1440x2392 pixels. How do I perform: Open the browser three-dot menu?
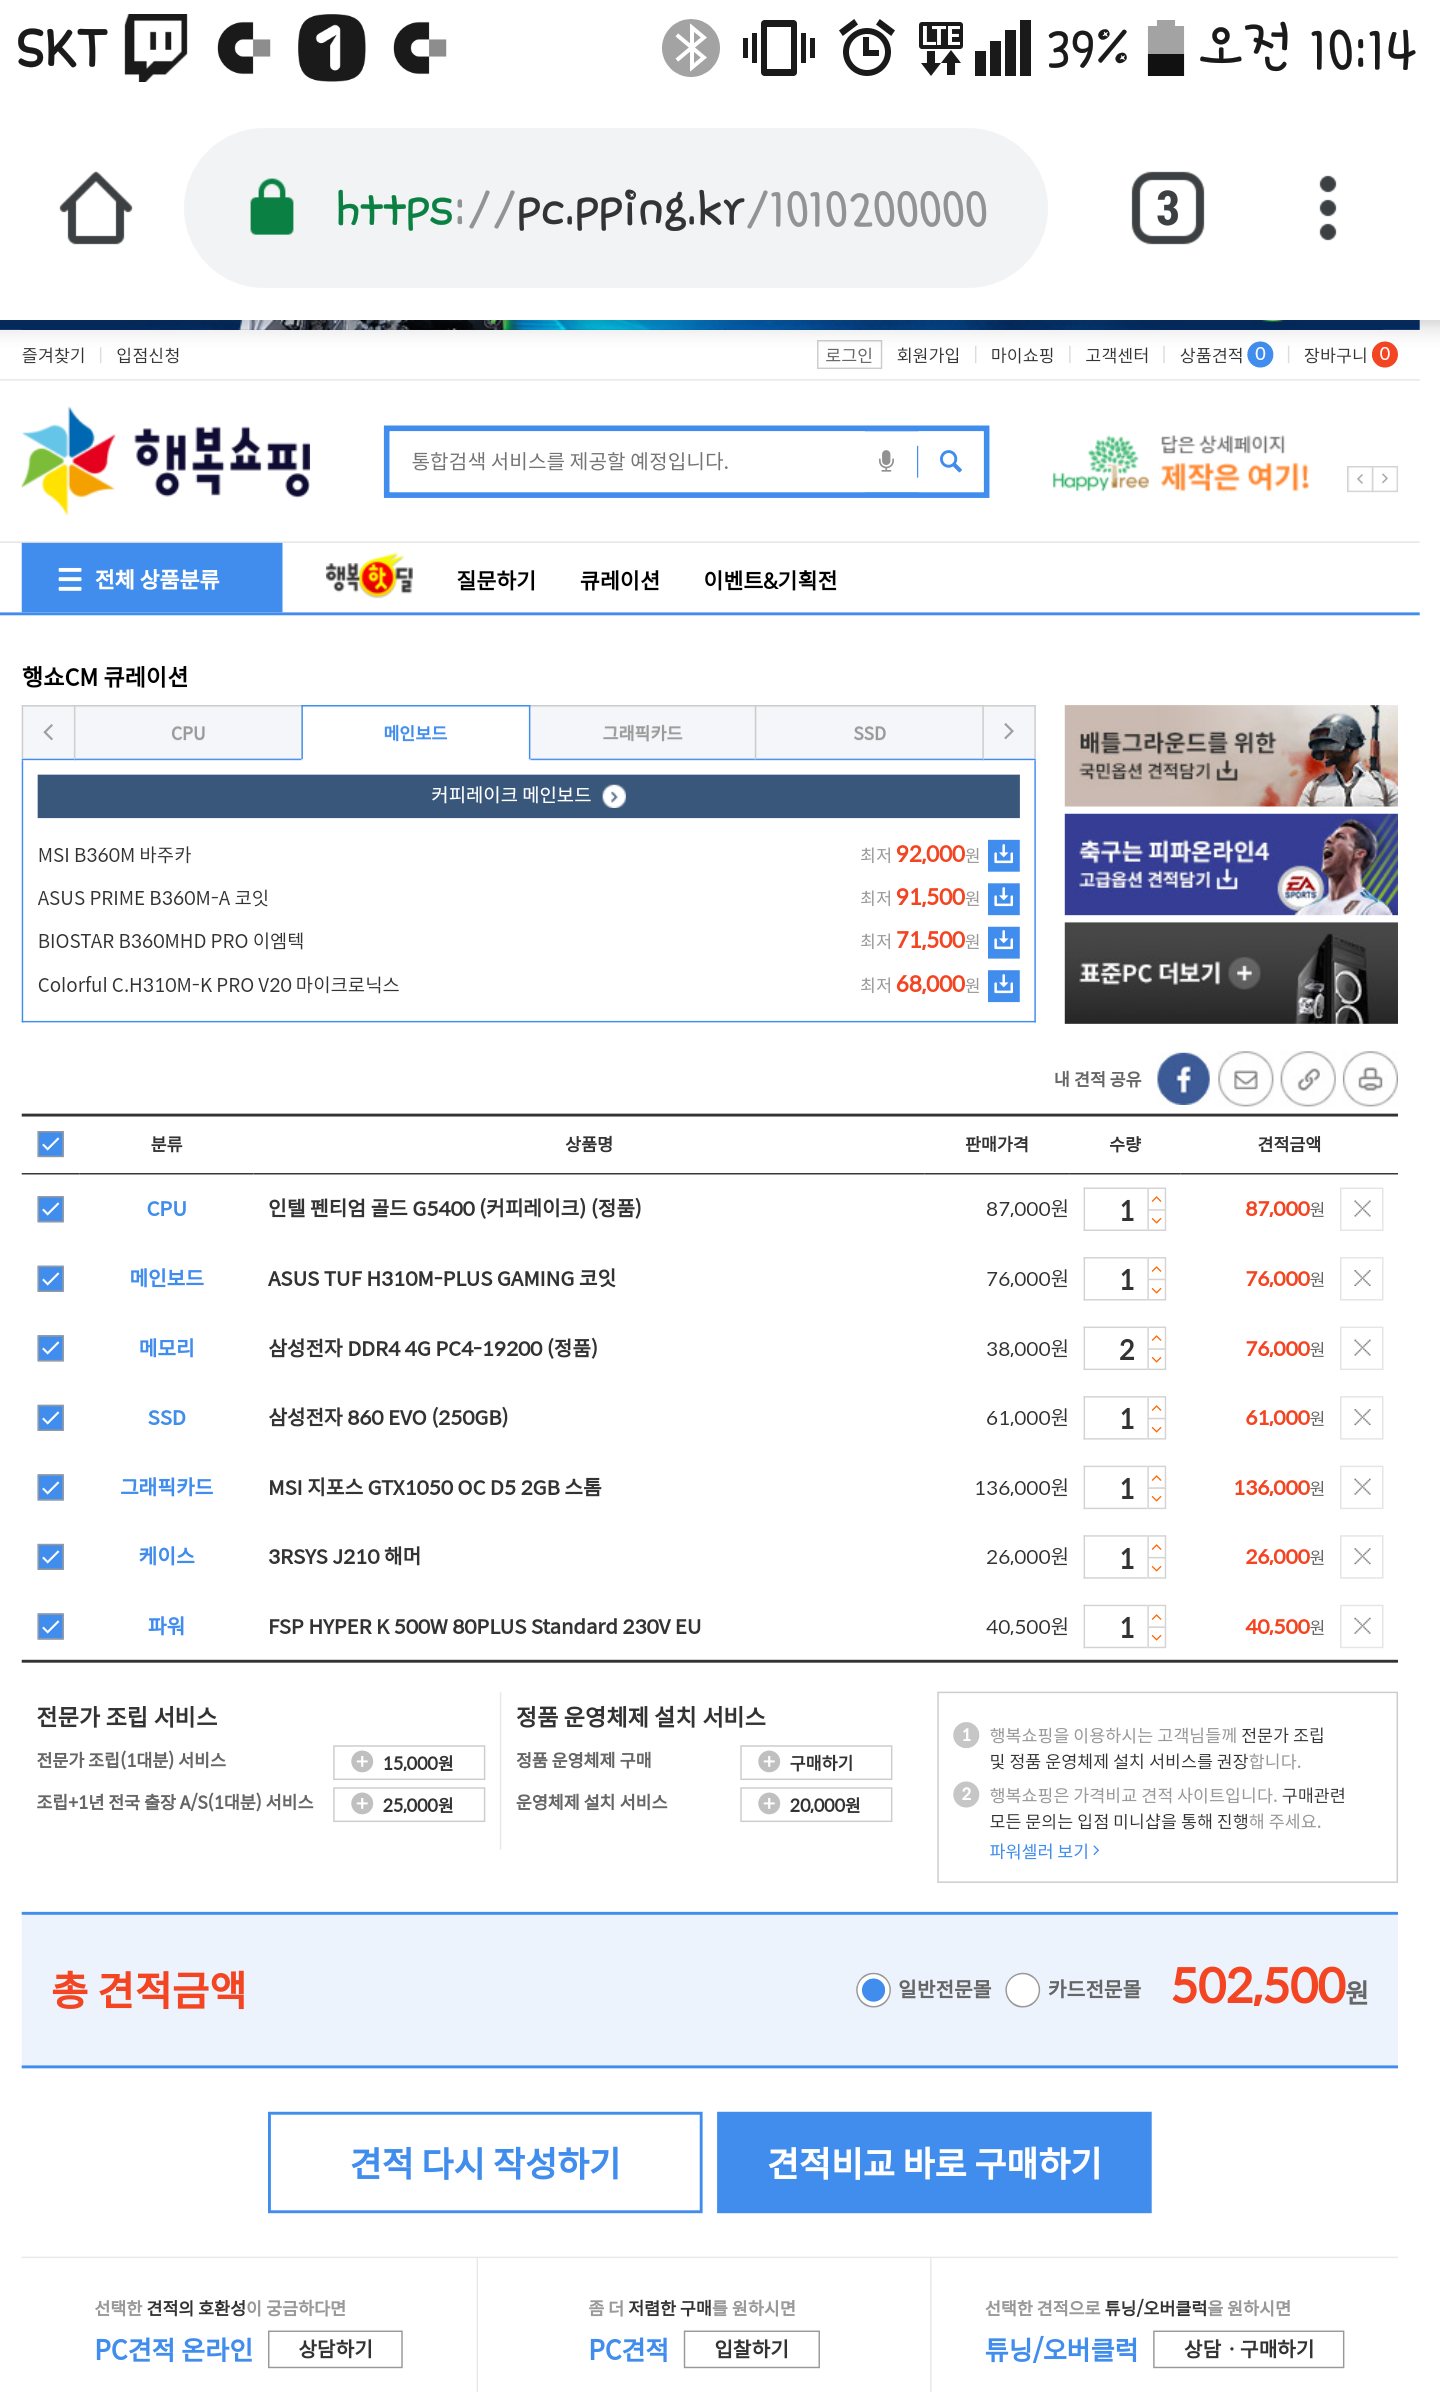coord(1327,208)
